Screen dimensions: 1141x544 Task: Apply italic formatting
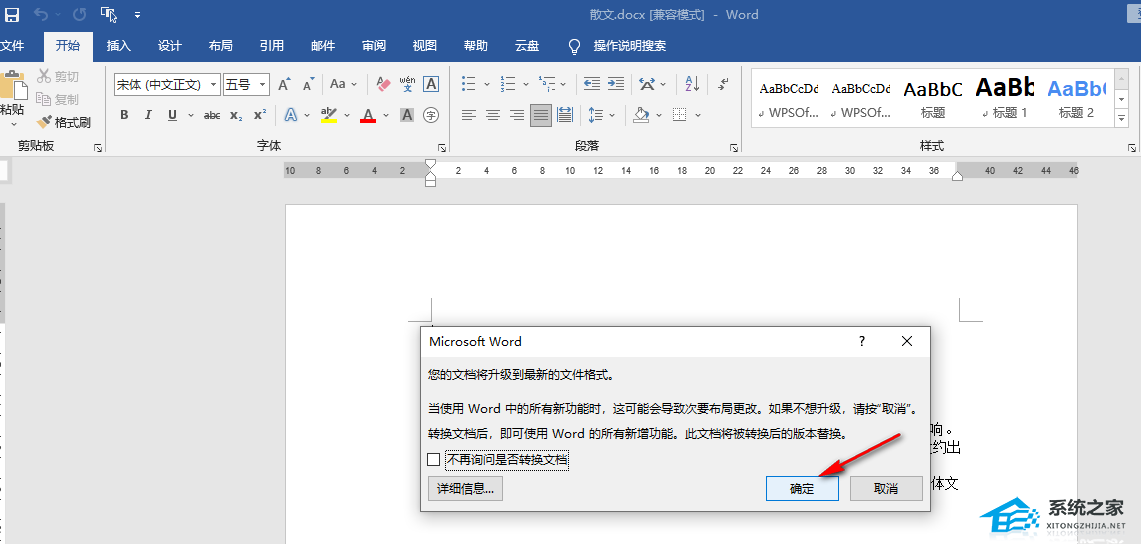tap(149, 116)
